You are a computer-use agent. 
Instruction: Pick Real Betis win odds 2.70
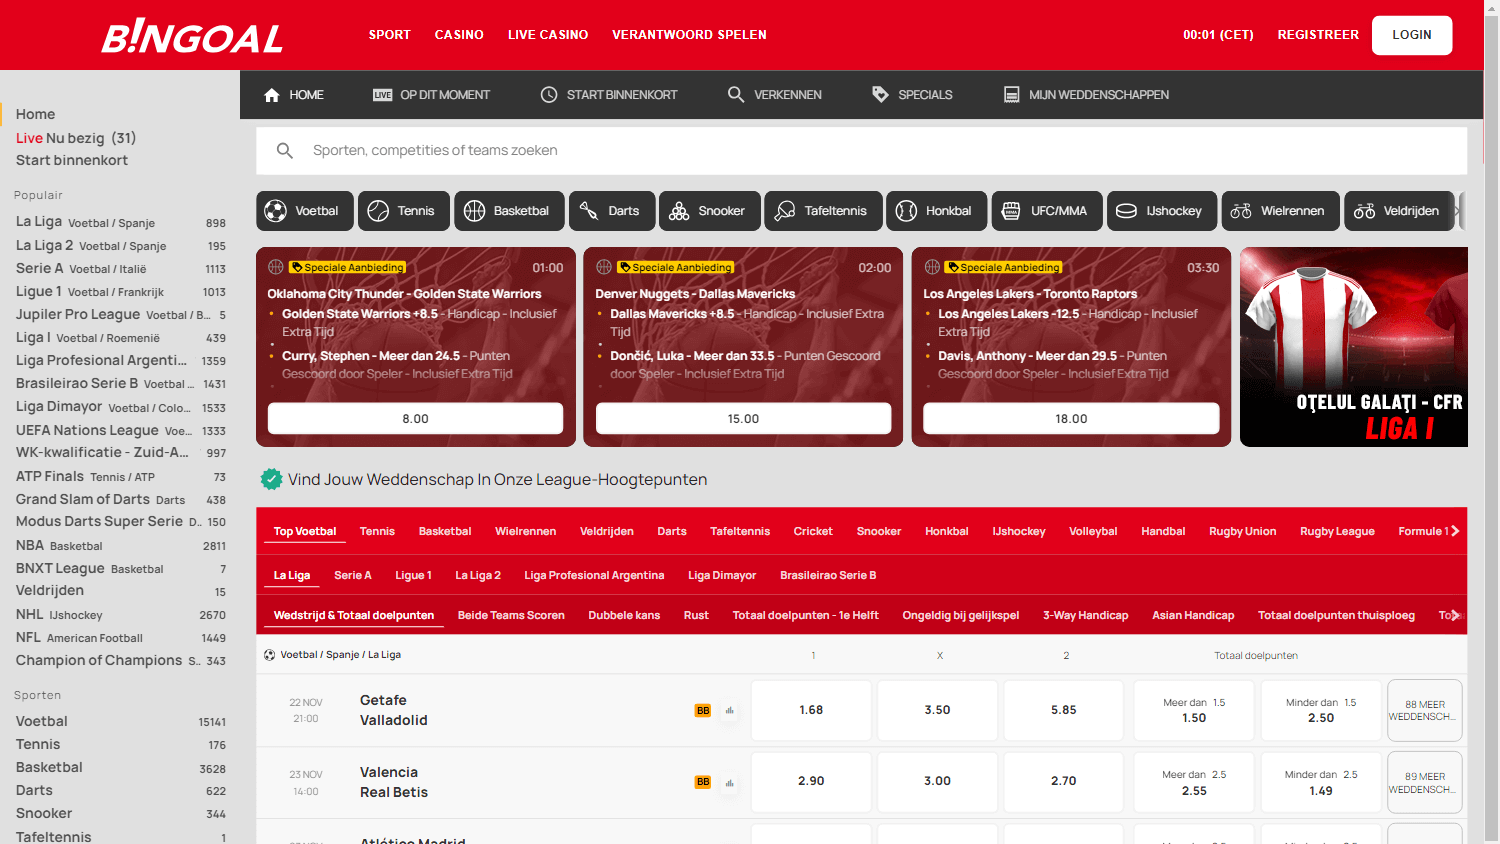(1064, 782)
